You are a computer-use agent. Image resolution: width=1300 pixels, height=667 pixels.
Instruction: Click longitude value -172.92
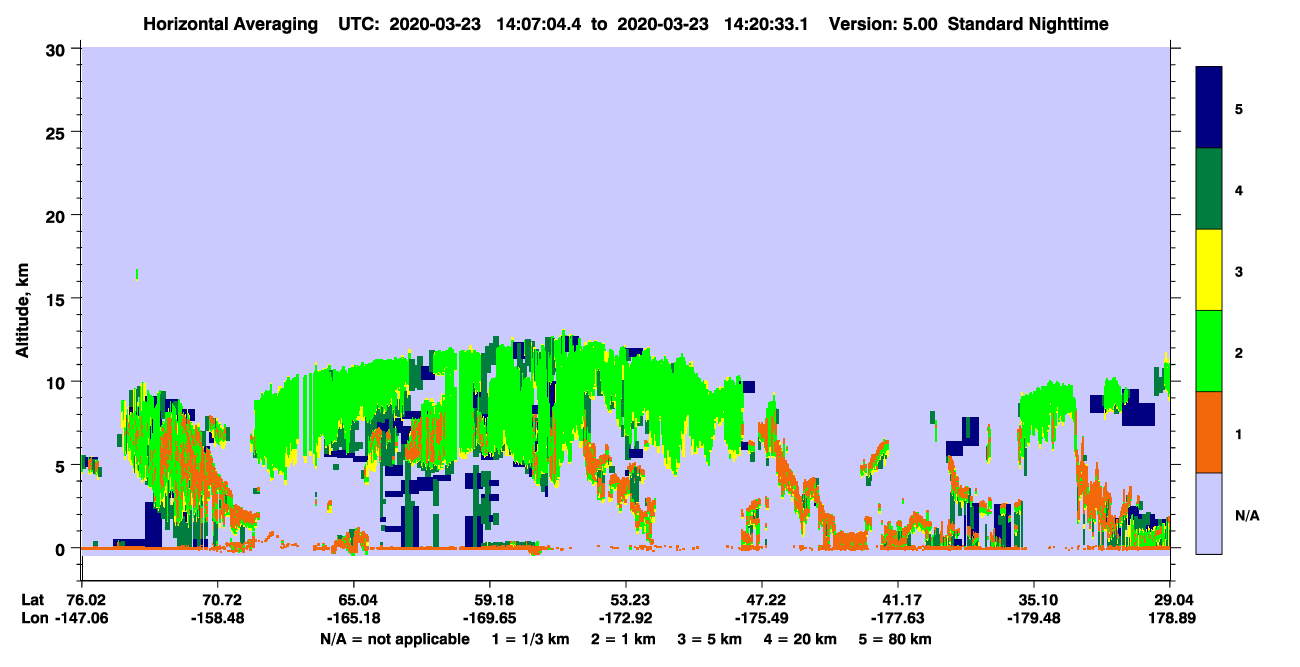(x=626, y=618)
